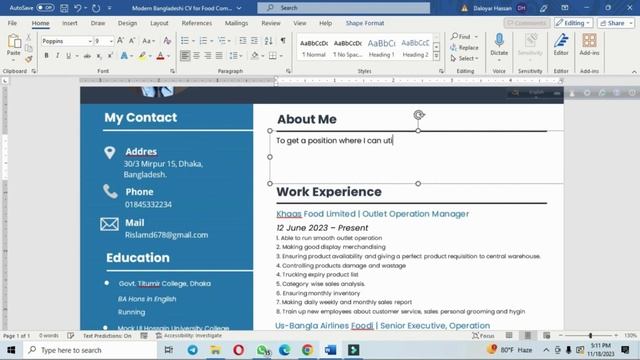
Task: Click the Dictate microphone icon
Action: click(x=499, y=40)
